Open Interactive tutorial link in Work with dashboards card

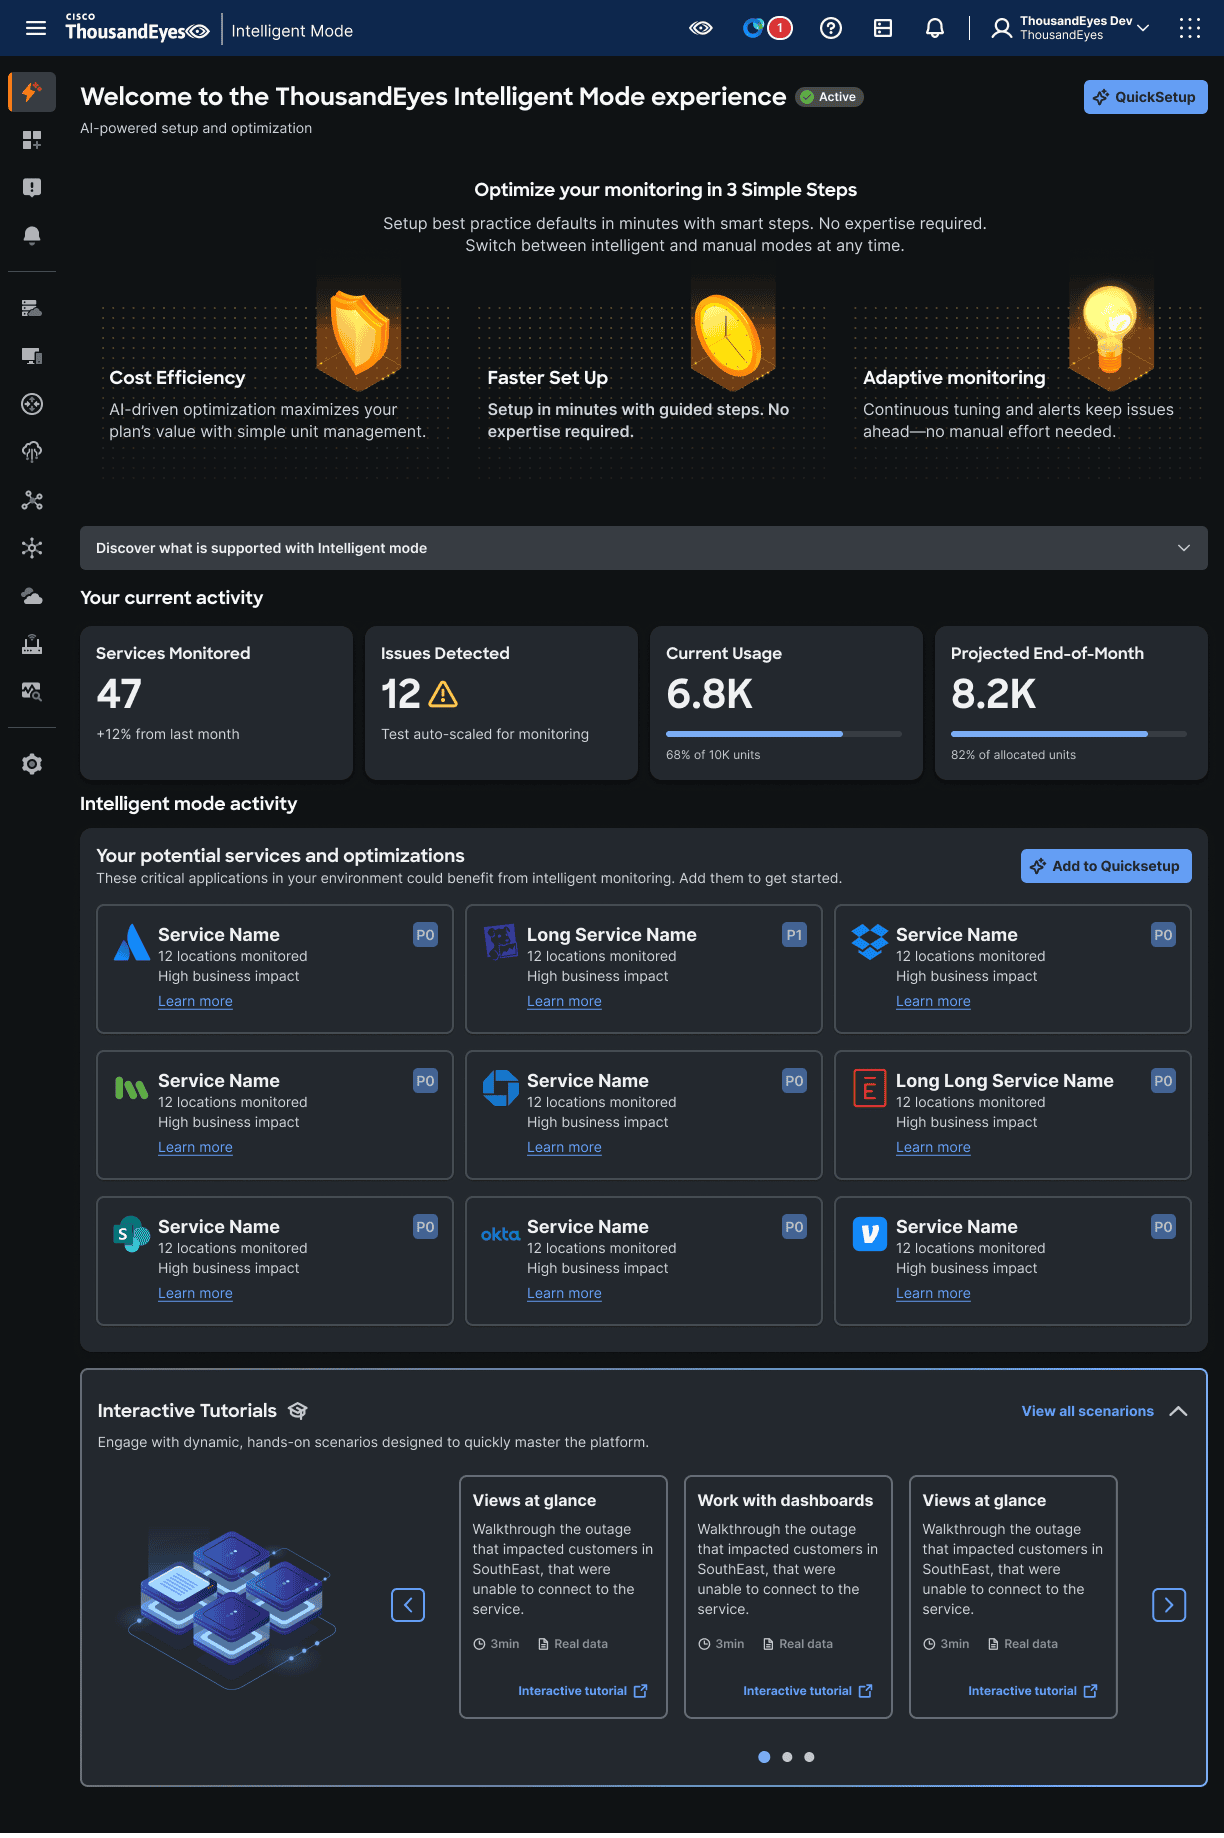808,1691
